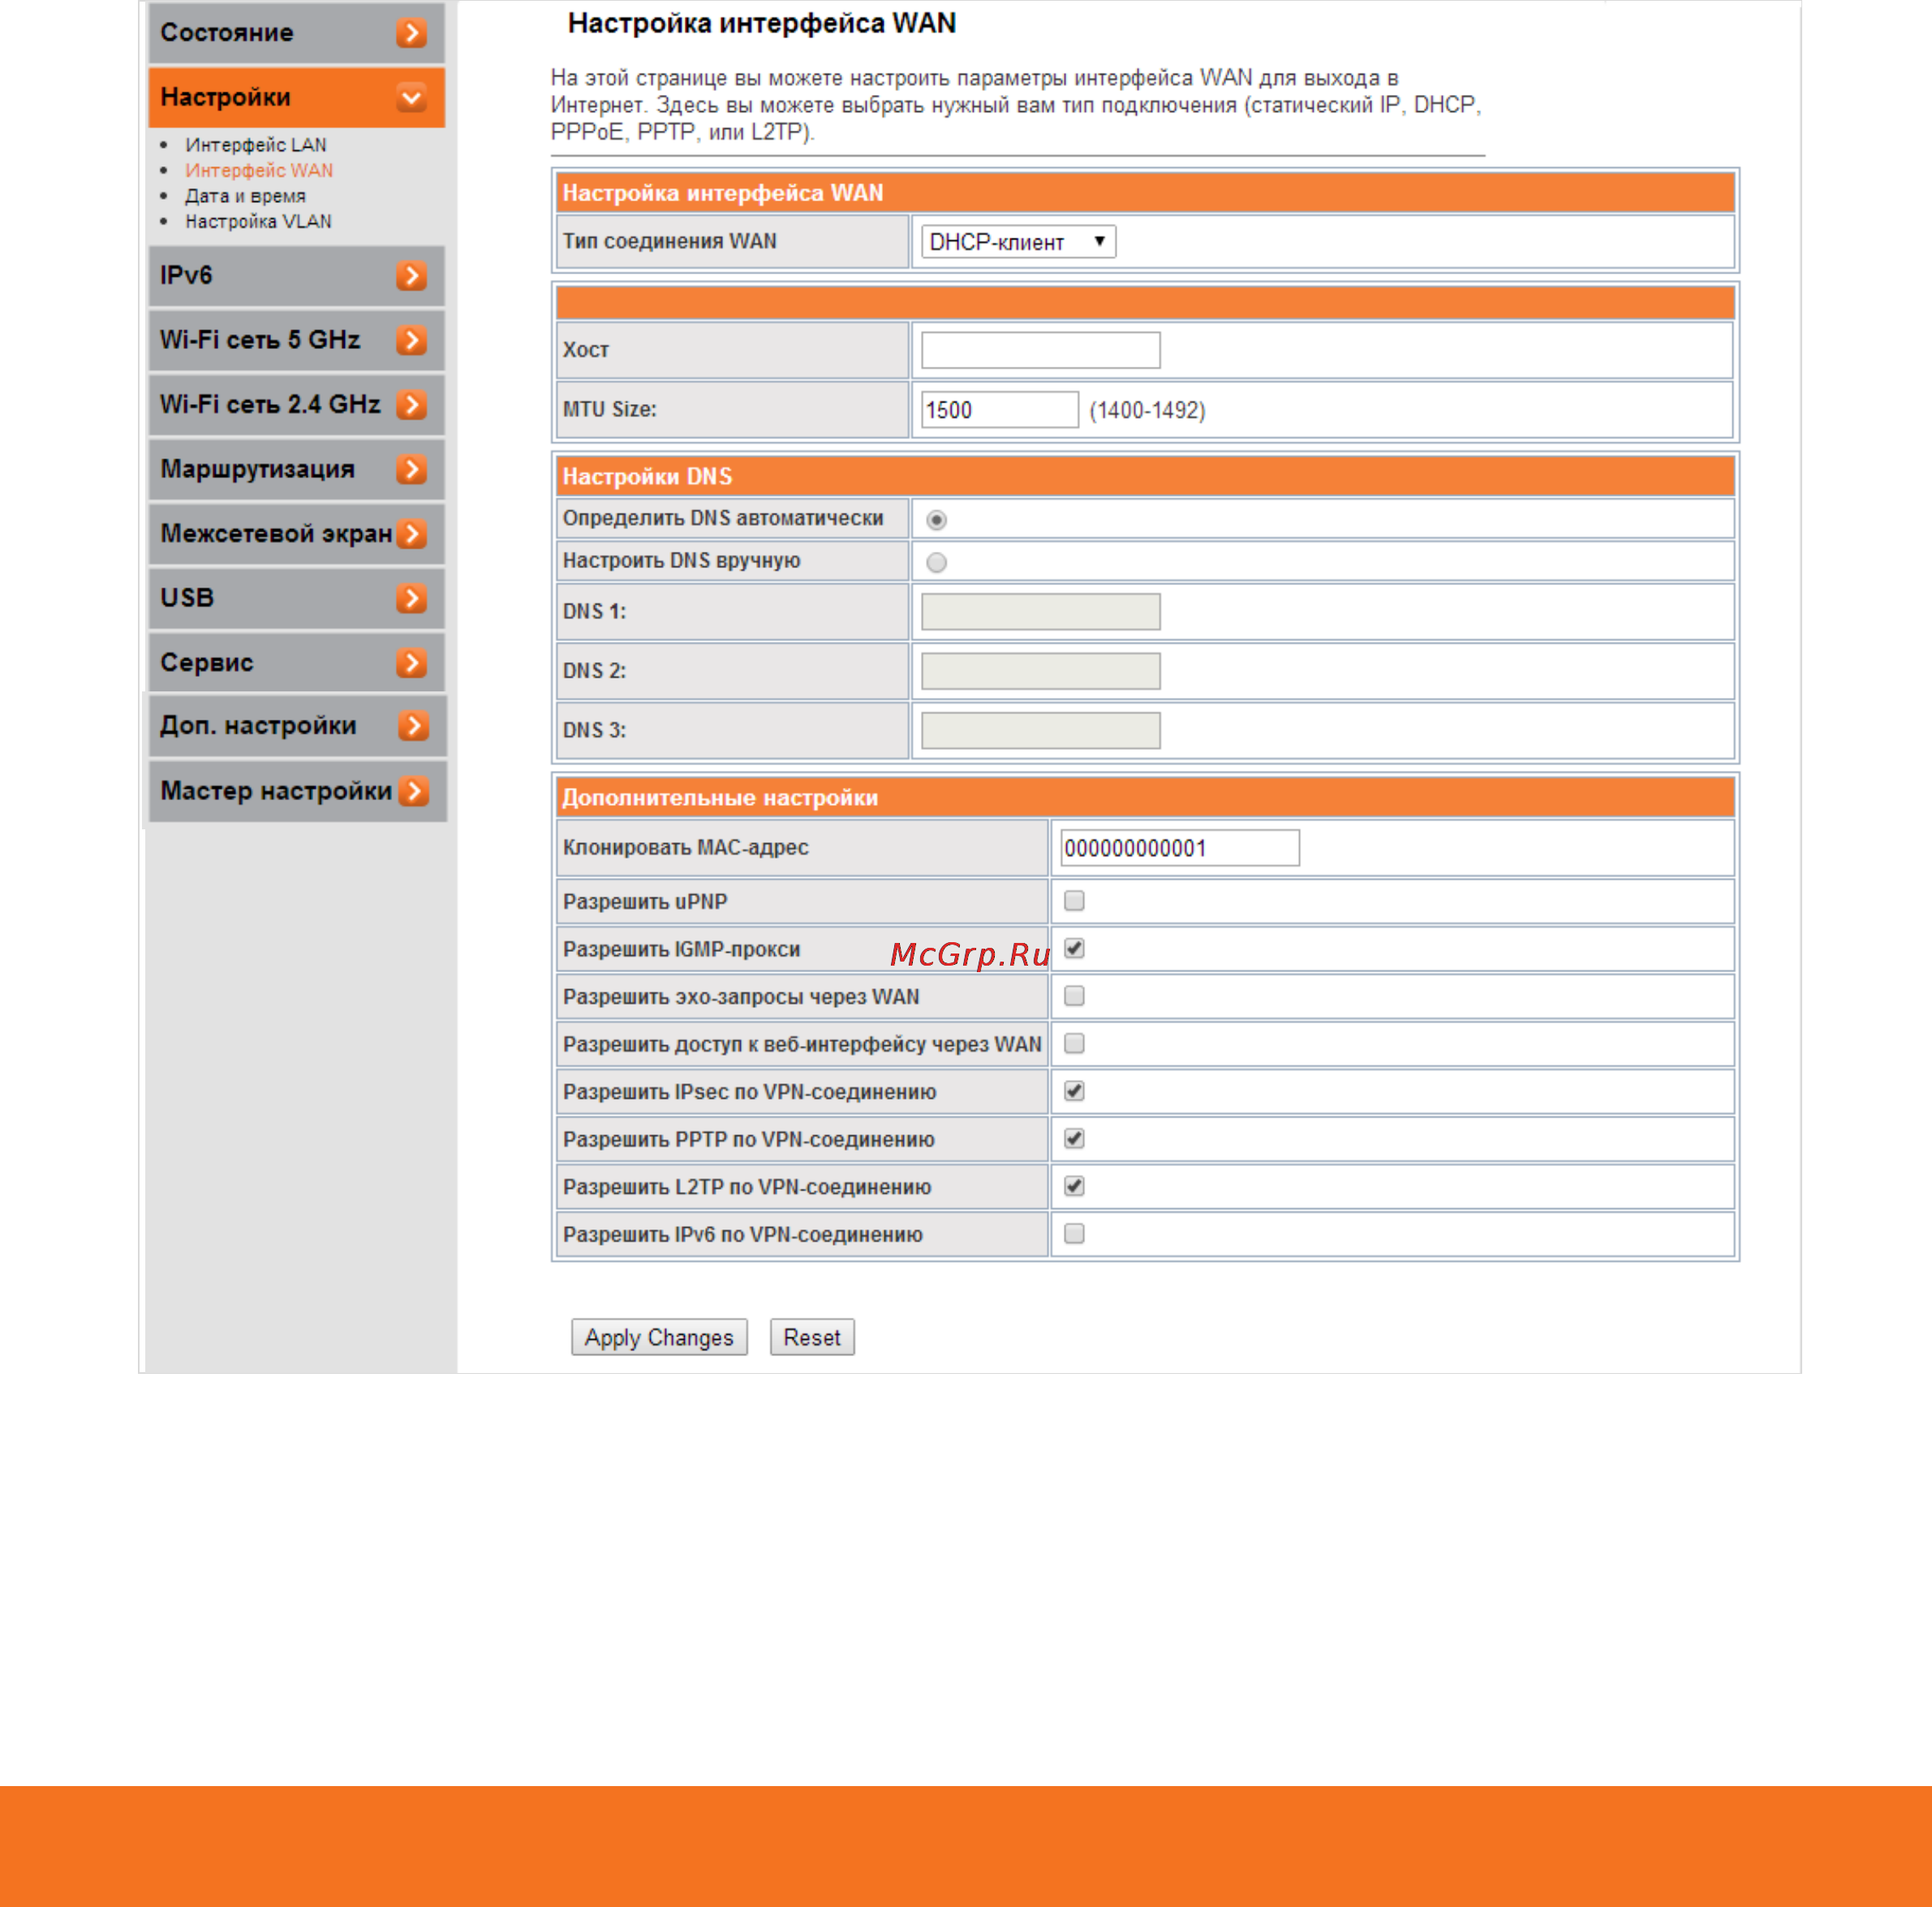The image size is (1932, 1907).
Task: Click the IPv6 section arrow icon
Action: pos(411,276)
